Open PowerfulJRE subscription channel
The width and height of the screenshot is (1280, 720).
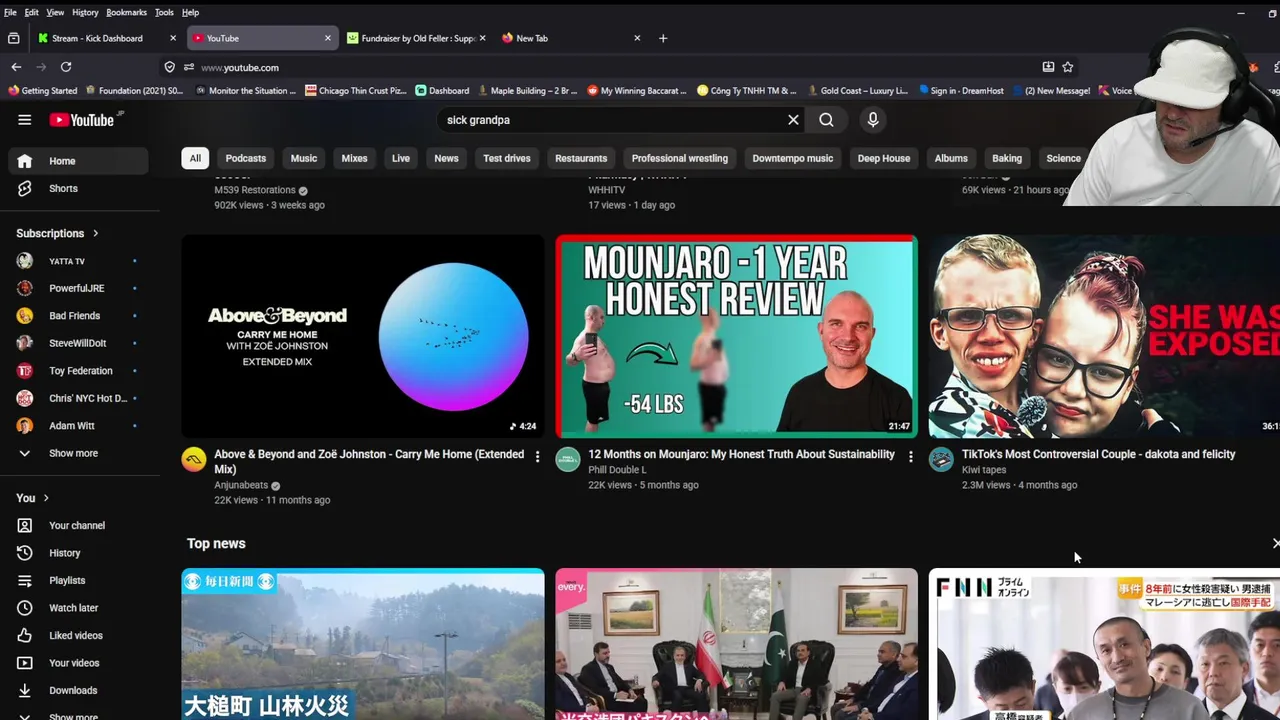pos(78,288)
